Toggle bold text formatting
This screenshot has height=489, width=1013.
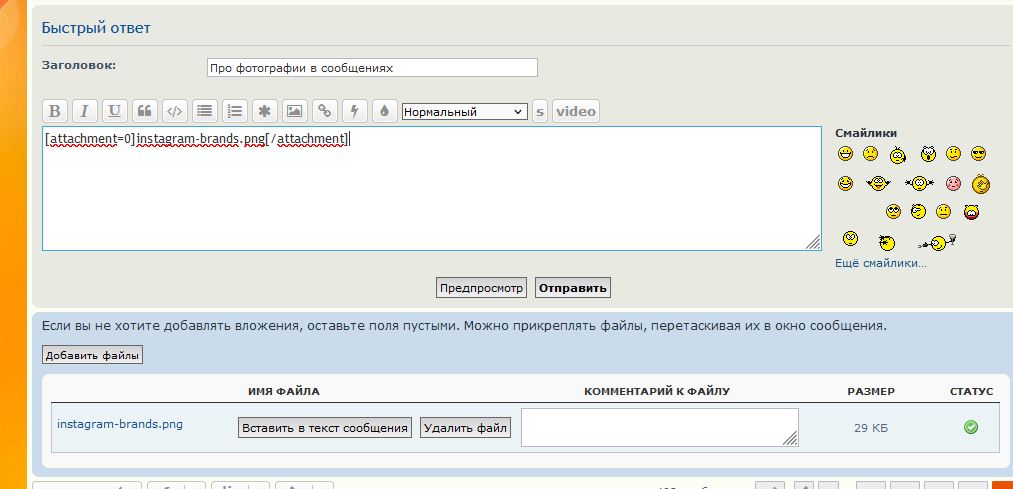(55, 111)
